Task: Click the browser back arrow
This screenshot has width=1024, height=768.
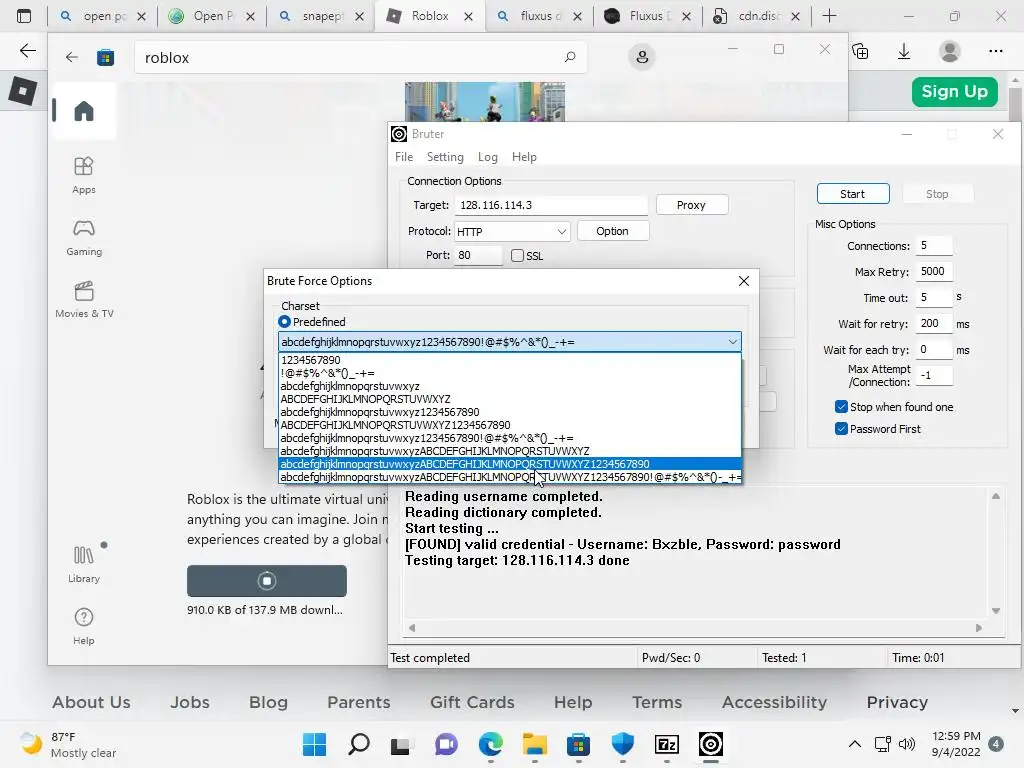Action: [x=27, y=51]
